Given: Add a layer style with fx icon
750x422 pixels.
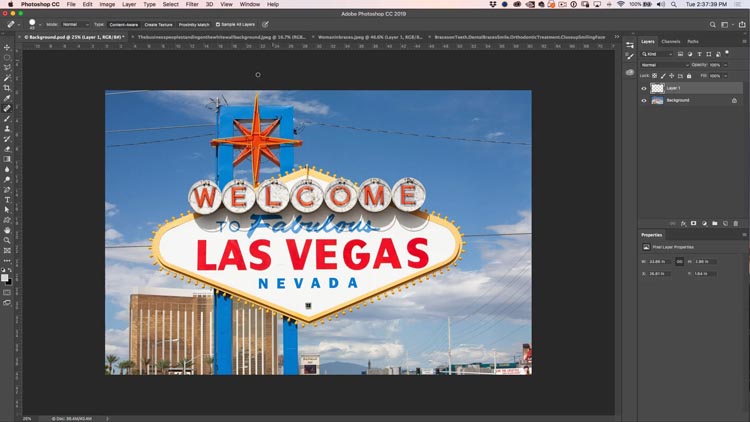Looking at the screenshot, I should [683, 223].
